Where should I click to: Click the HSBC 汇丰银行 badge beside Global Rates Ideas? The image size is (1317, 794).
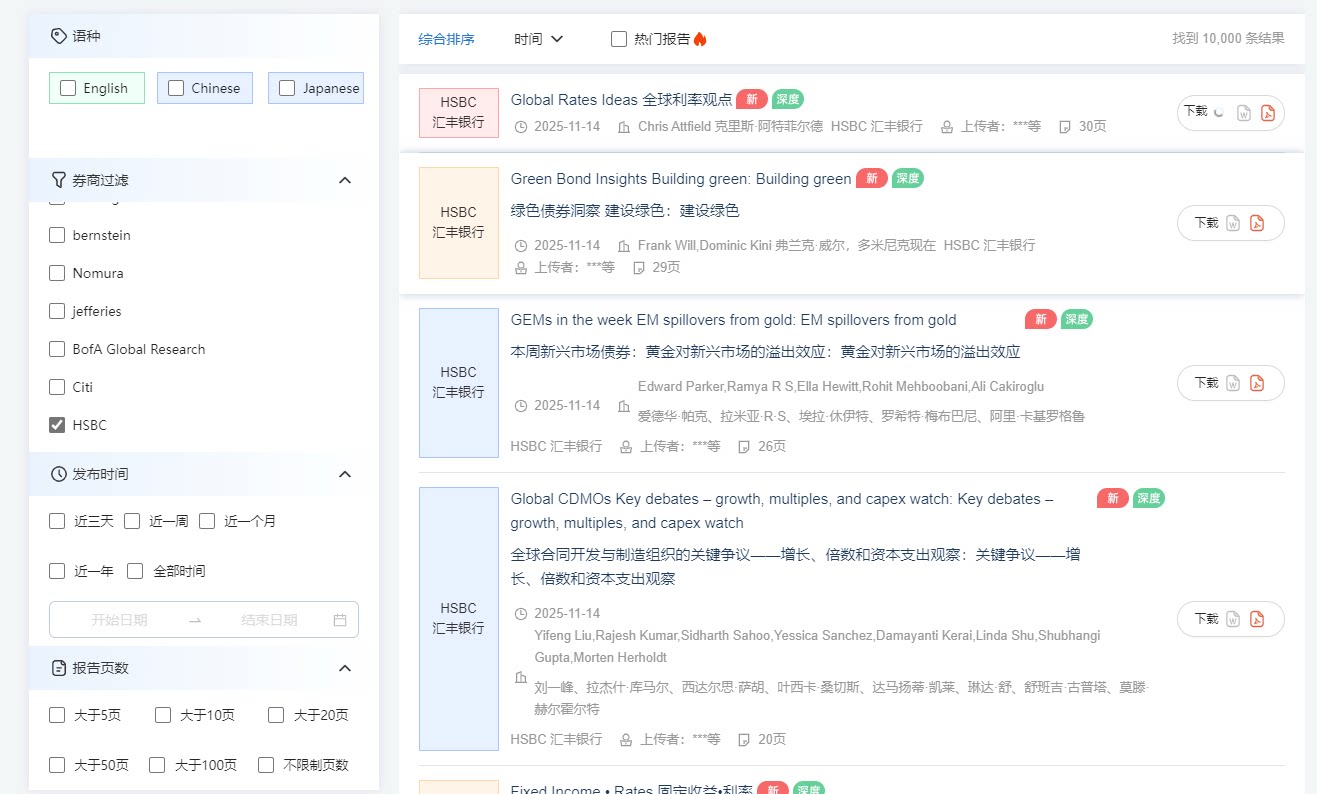(x=459, y=113)
